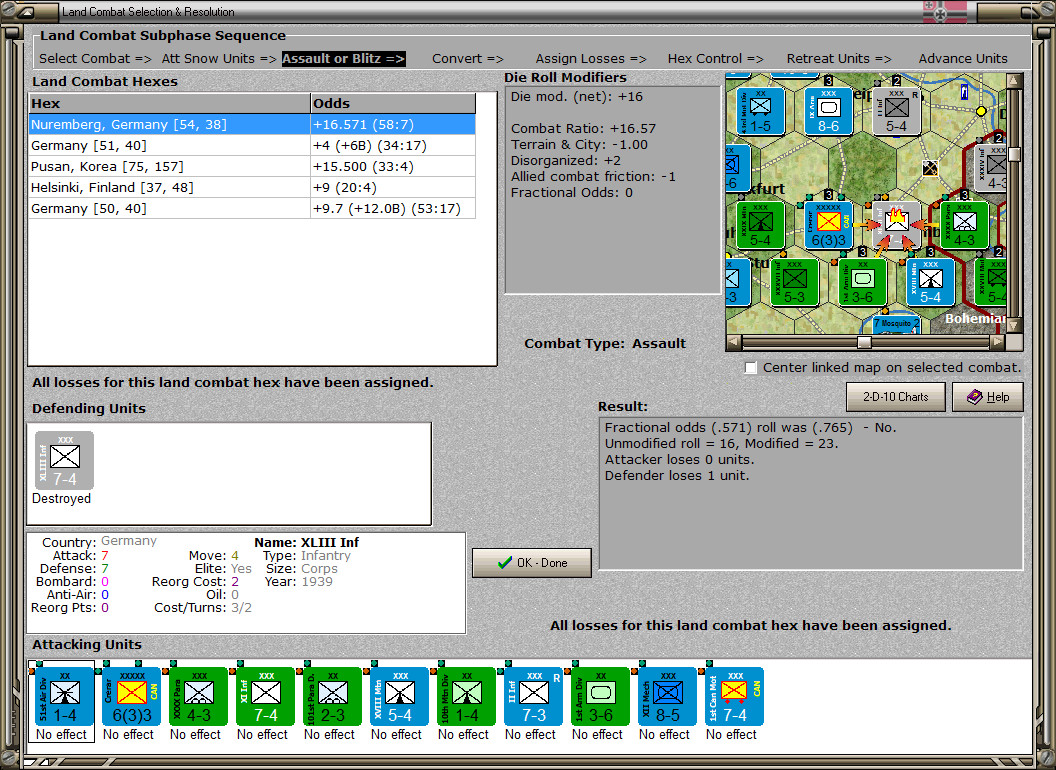Click the gray II Inf 5-4 unit on map
This screenshot has height=770, width=1056.
[896, 112]
